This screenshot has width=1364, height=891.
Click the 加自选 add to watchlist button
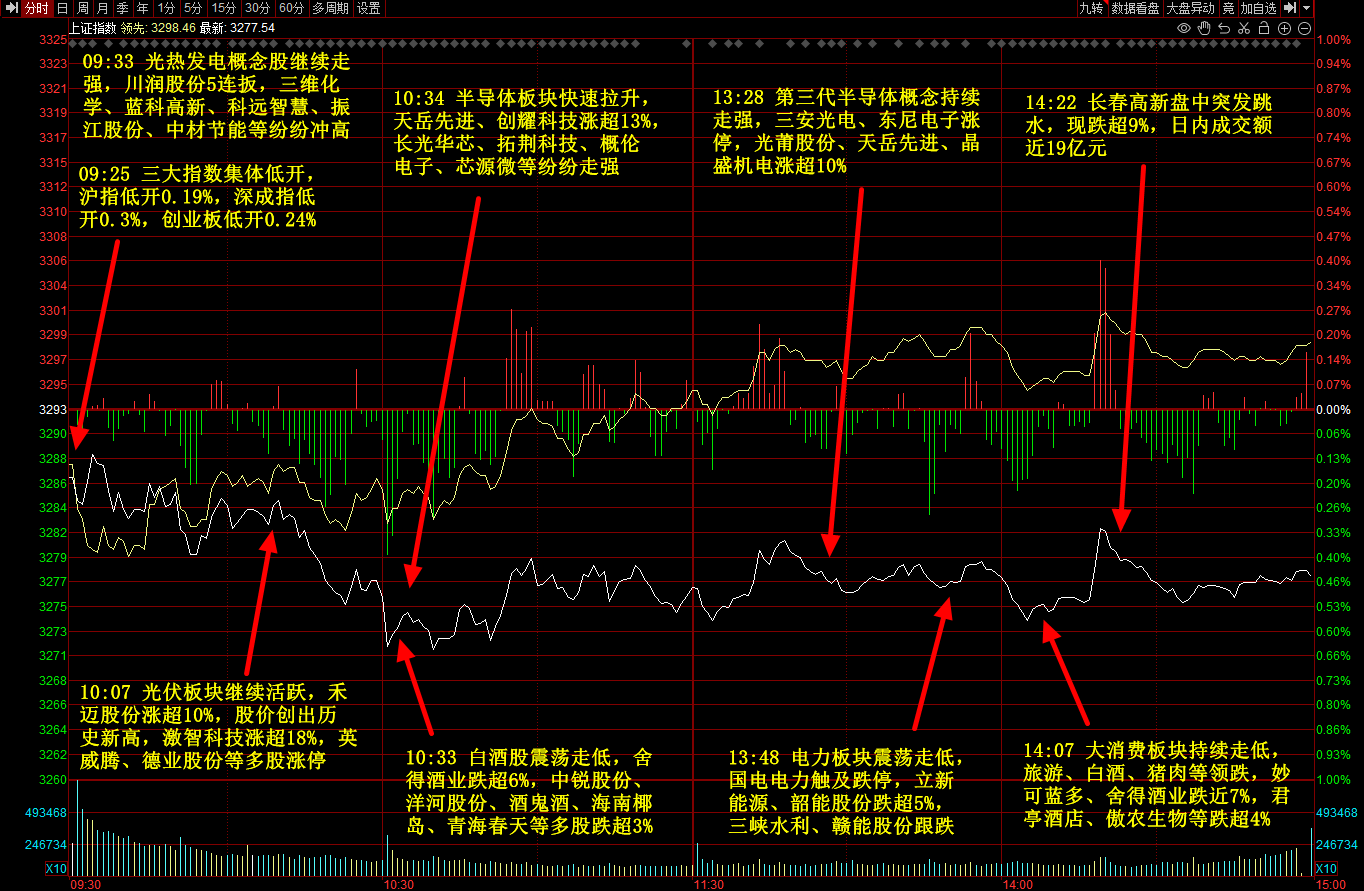[x=1258, y=8]
